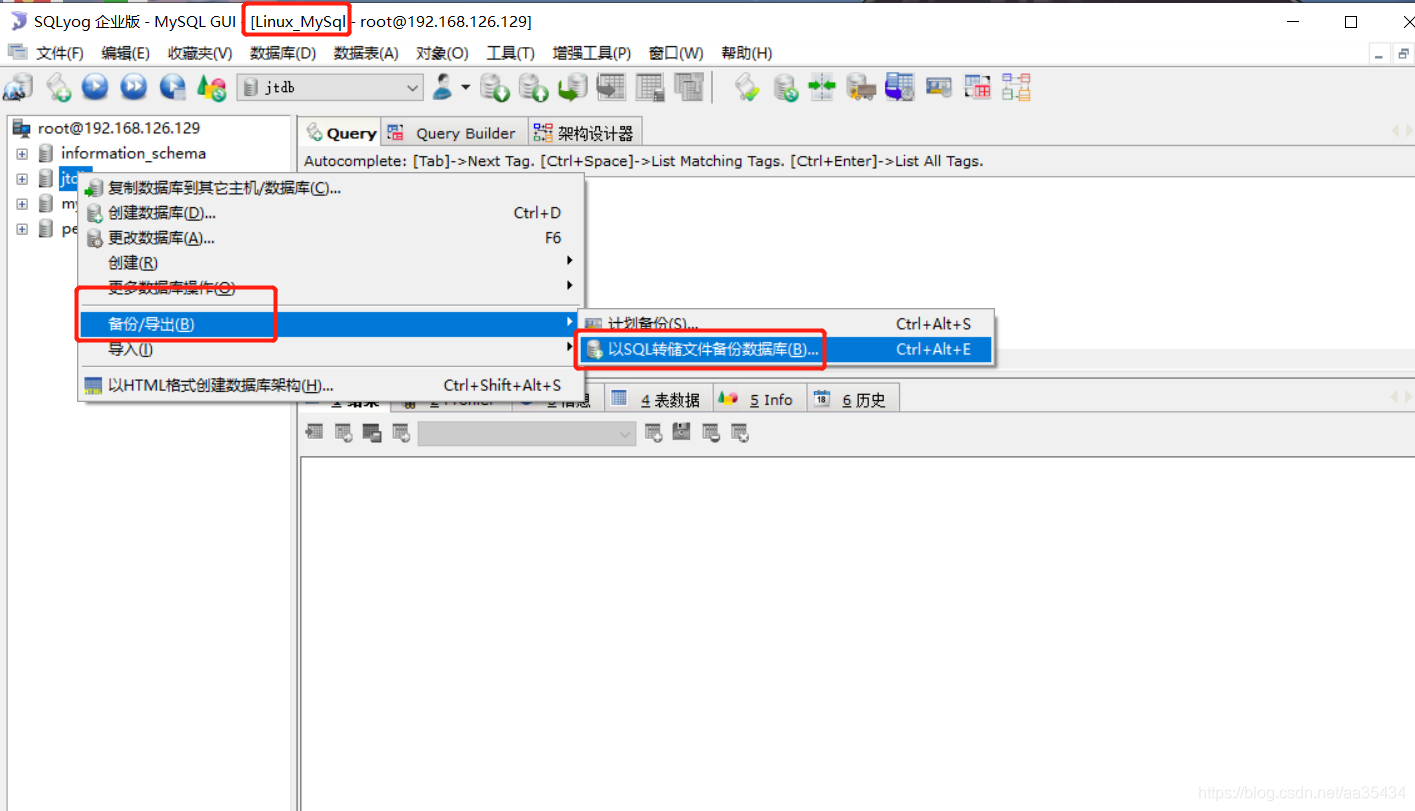Click the Scheduled backup calendar icon
1415x811 pixels.
pyautogui.click(x=899, y=88)
